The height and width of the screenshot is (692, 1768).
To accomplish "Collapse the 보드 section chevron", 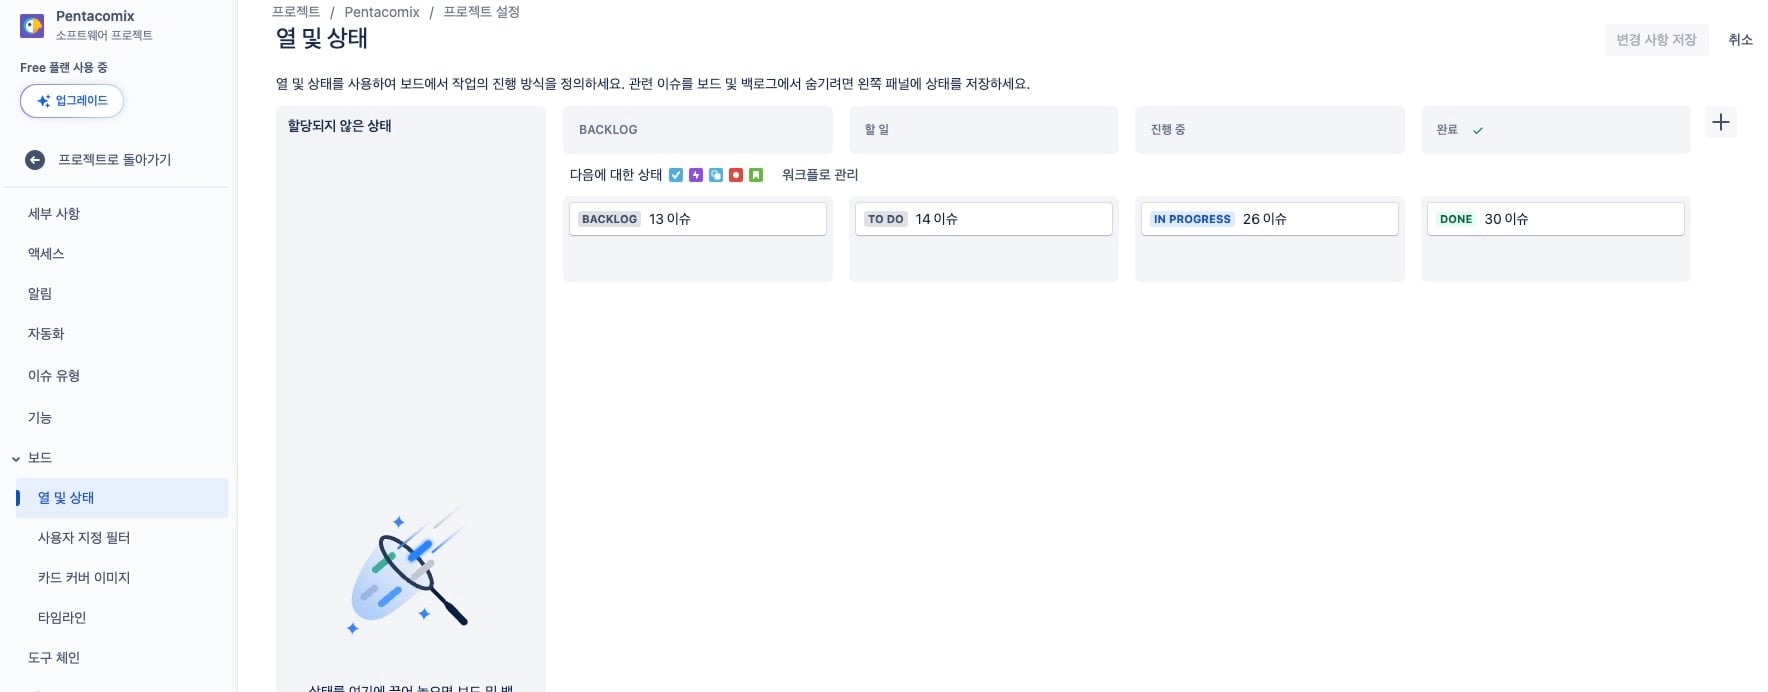I will click(x=16, y=458).
